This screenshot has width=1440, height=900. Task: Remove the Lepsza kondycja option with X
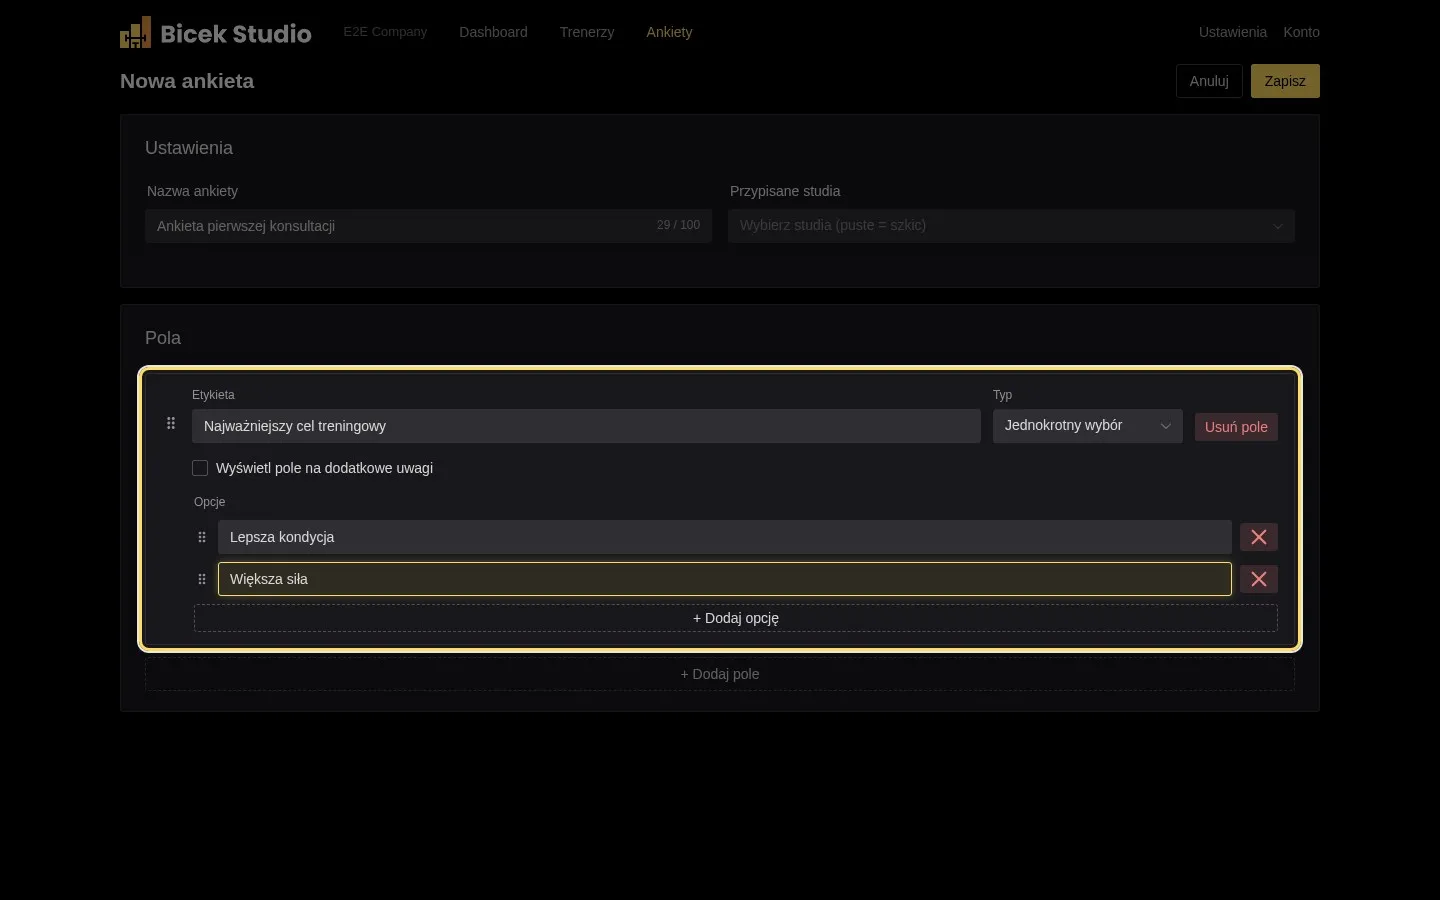1259,537
